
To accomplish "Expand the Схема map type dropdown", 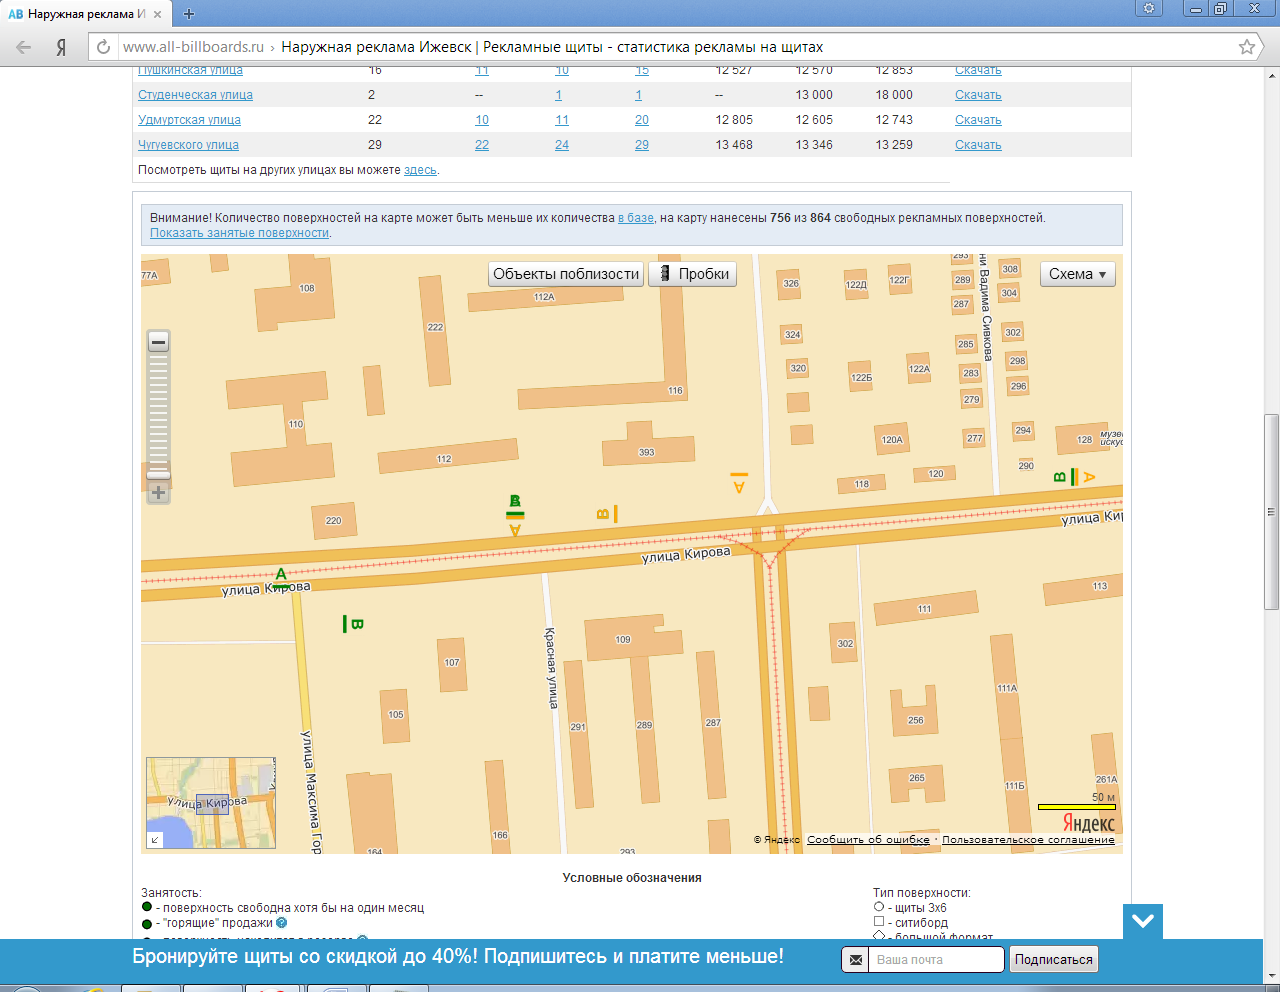I will tap(1077, 274).
